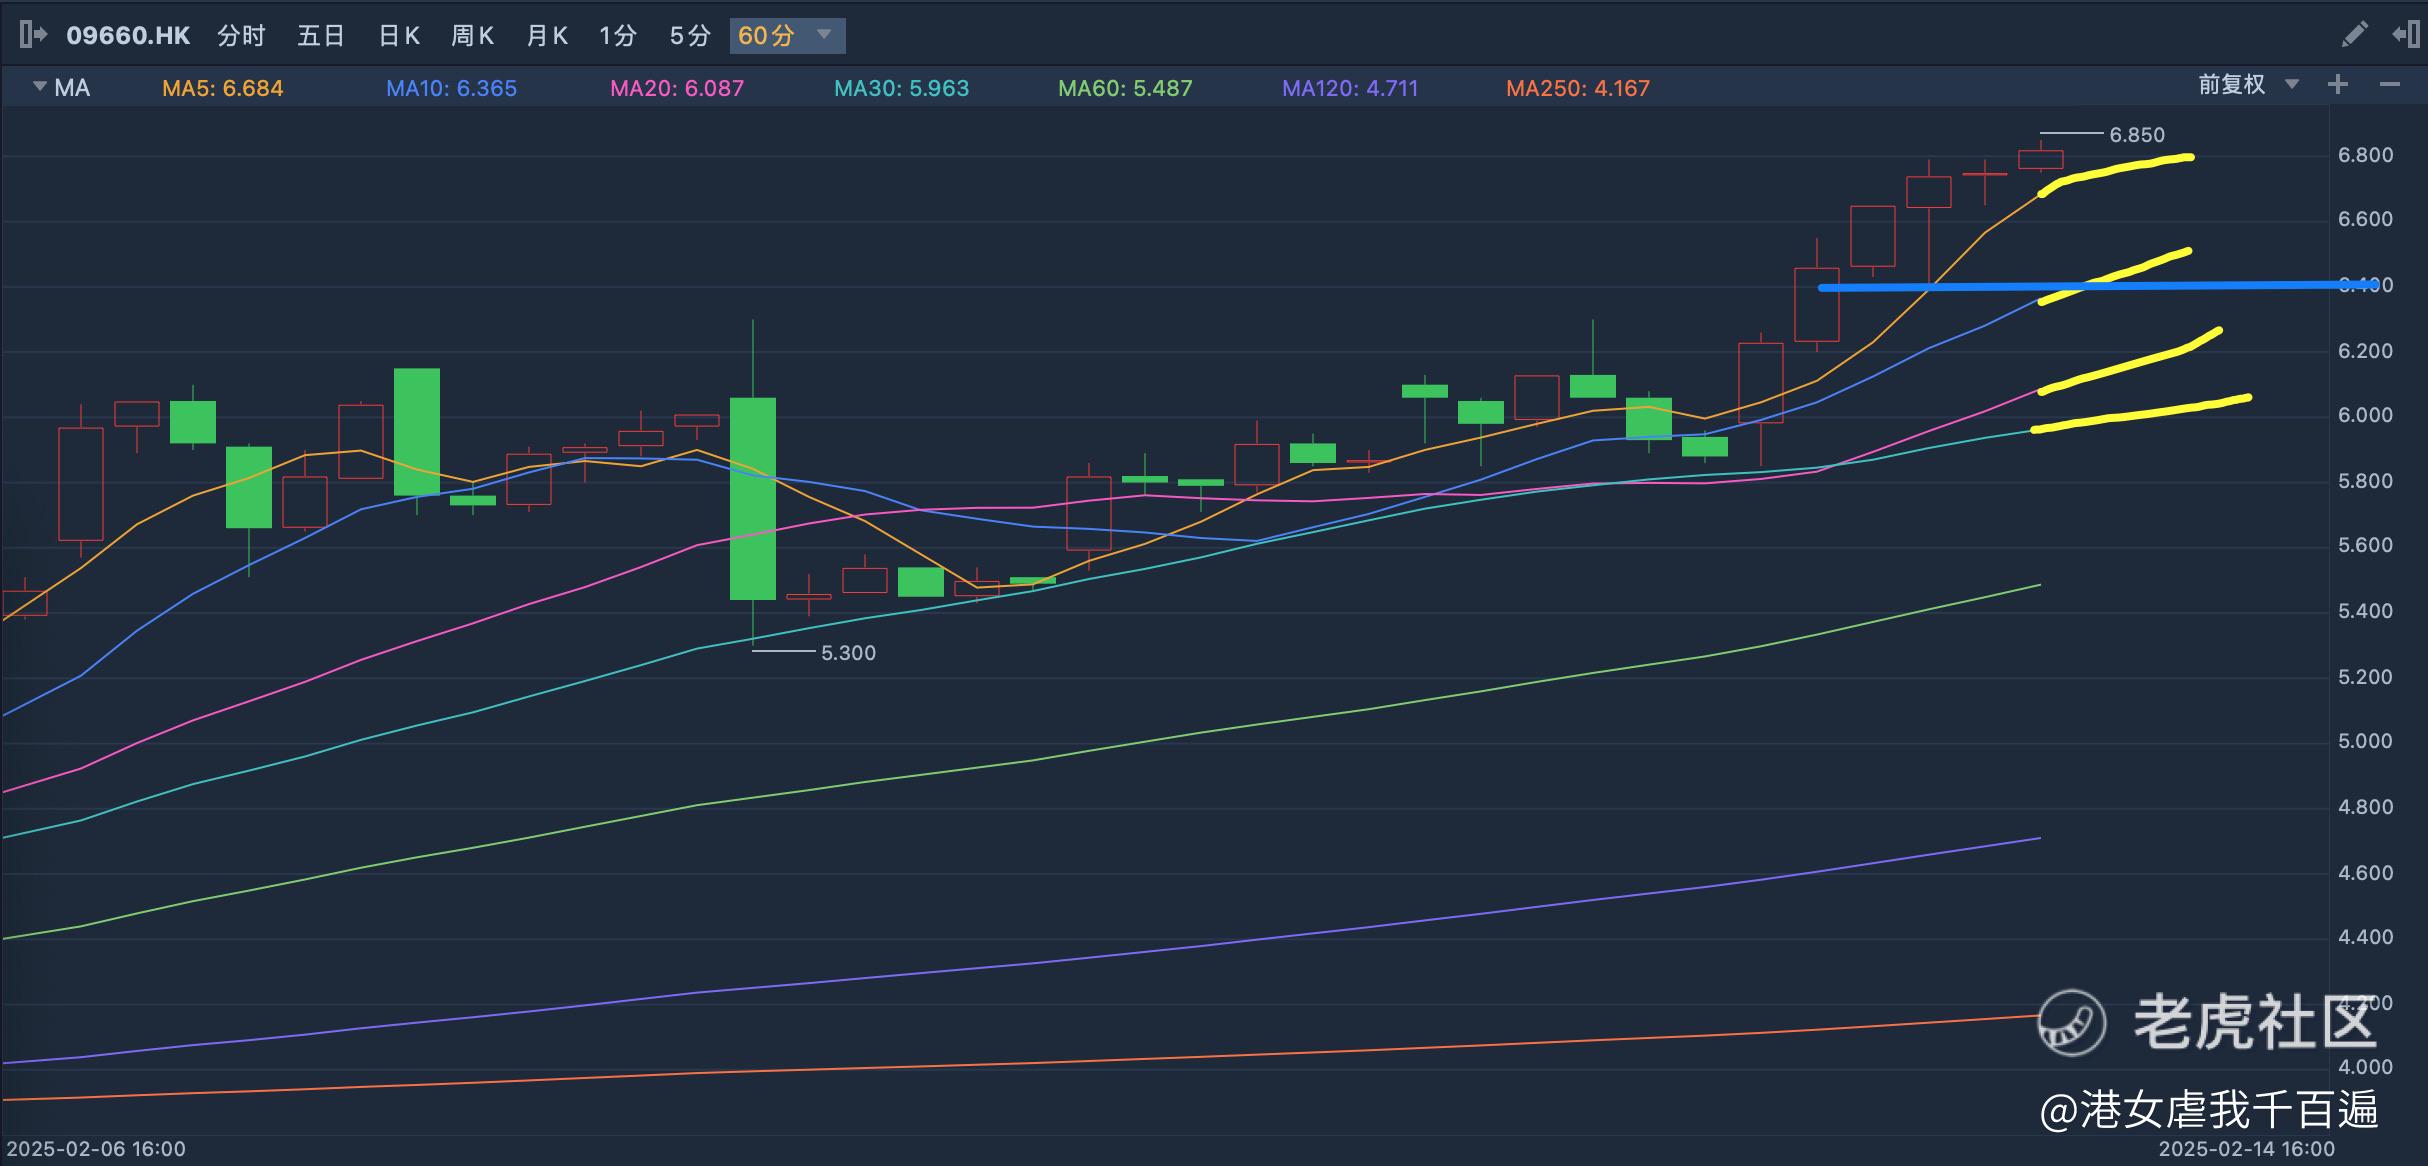2428x1166 pixels.
Task: Switch to 分时 intraday view
Action: 241,36
